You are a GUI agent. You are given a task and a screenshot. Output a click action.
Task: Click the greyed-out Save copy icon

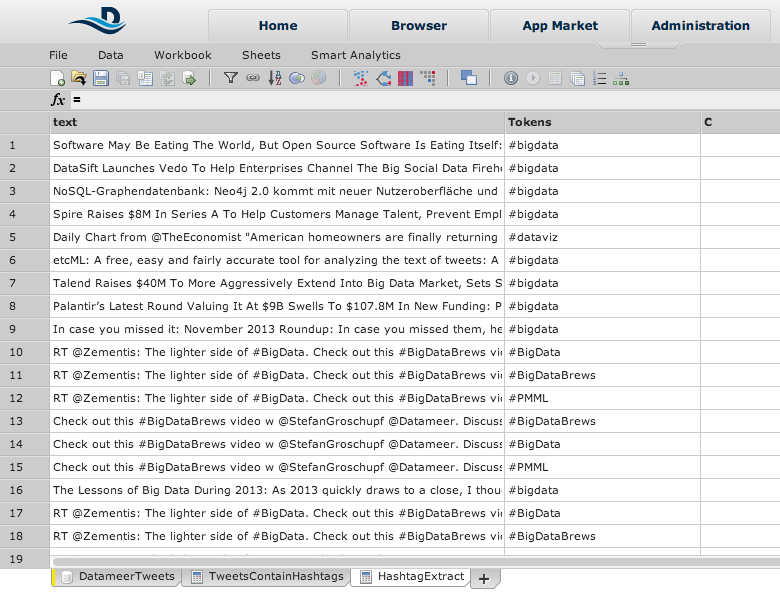pyautogui.click(x=123, y=78)
